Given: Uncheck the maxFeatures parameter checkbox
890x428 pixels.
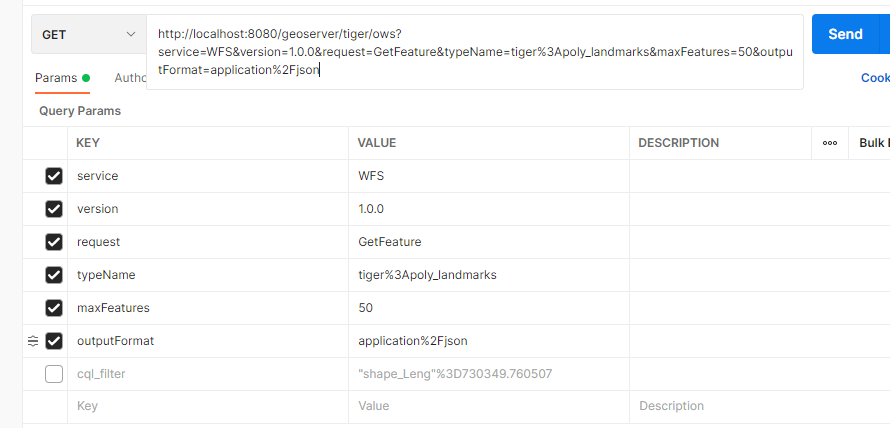Looking at the screenshot, I should [x=54, y=308].
